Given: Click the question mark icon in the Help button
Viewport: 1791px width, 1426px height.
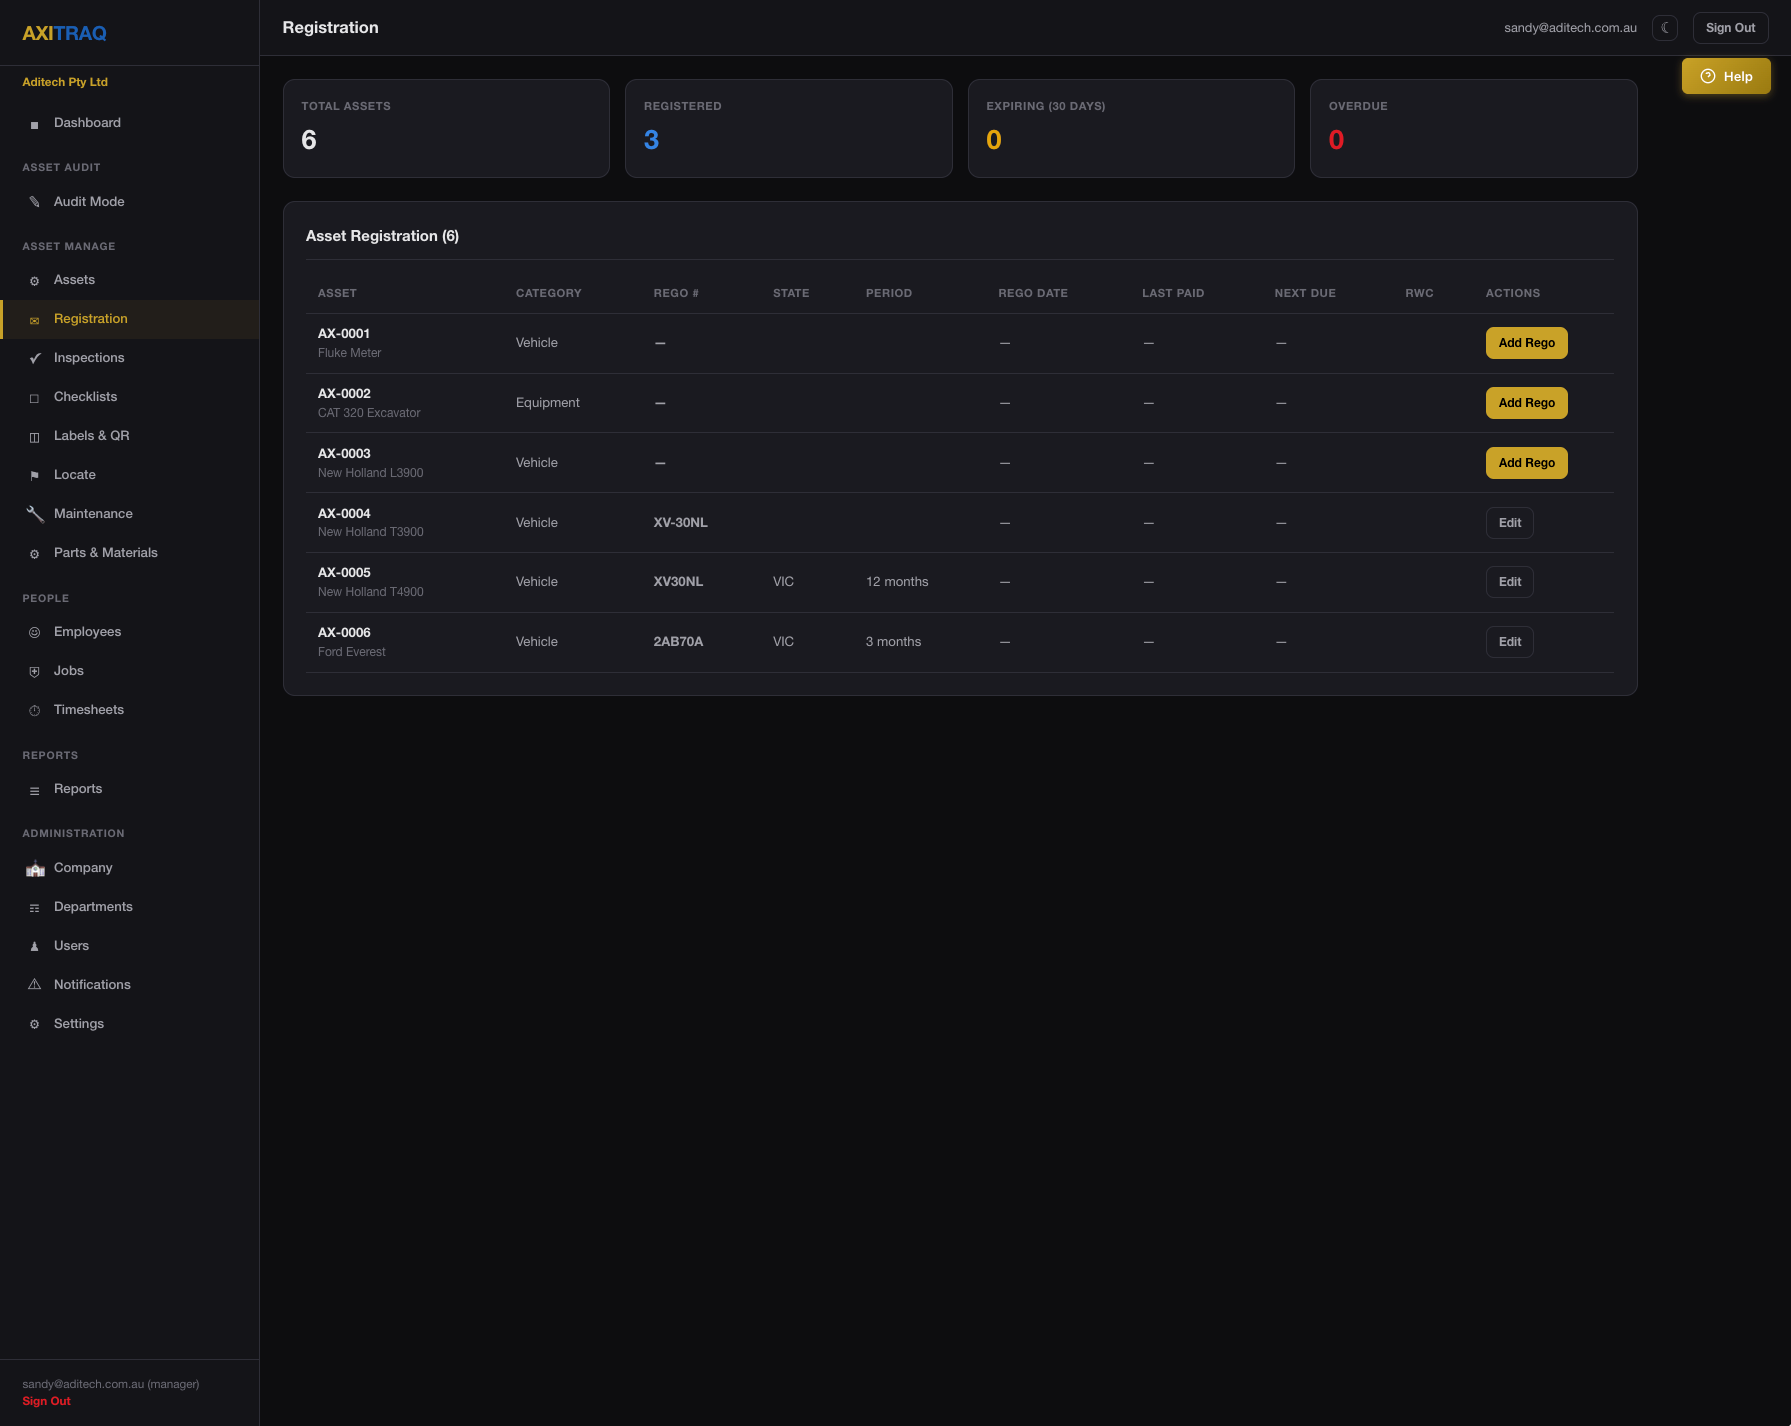Looking at the screenshot, I should point(1708,76).
